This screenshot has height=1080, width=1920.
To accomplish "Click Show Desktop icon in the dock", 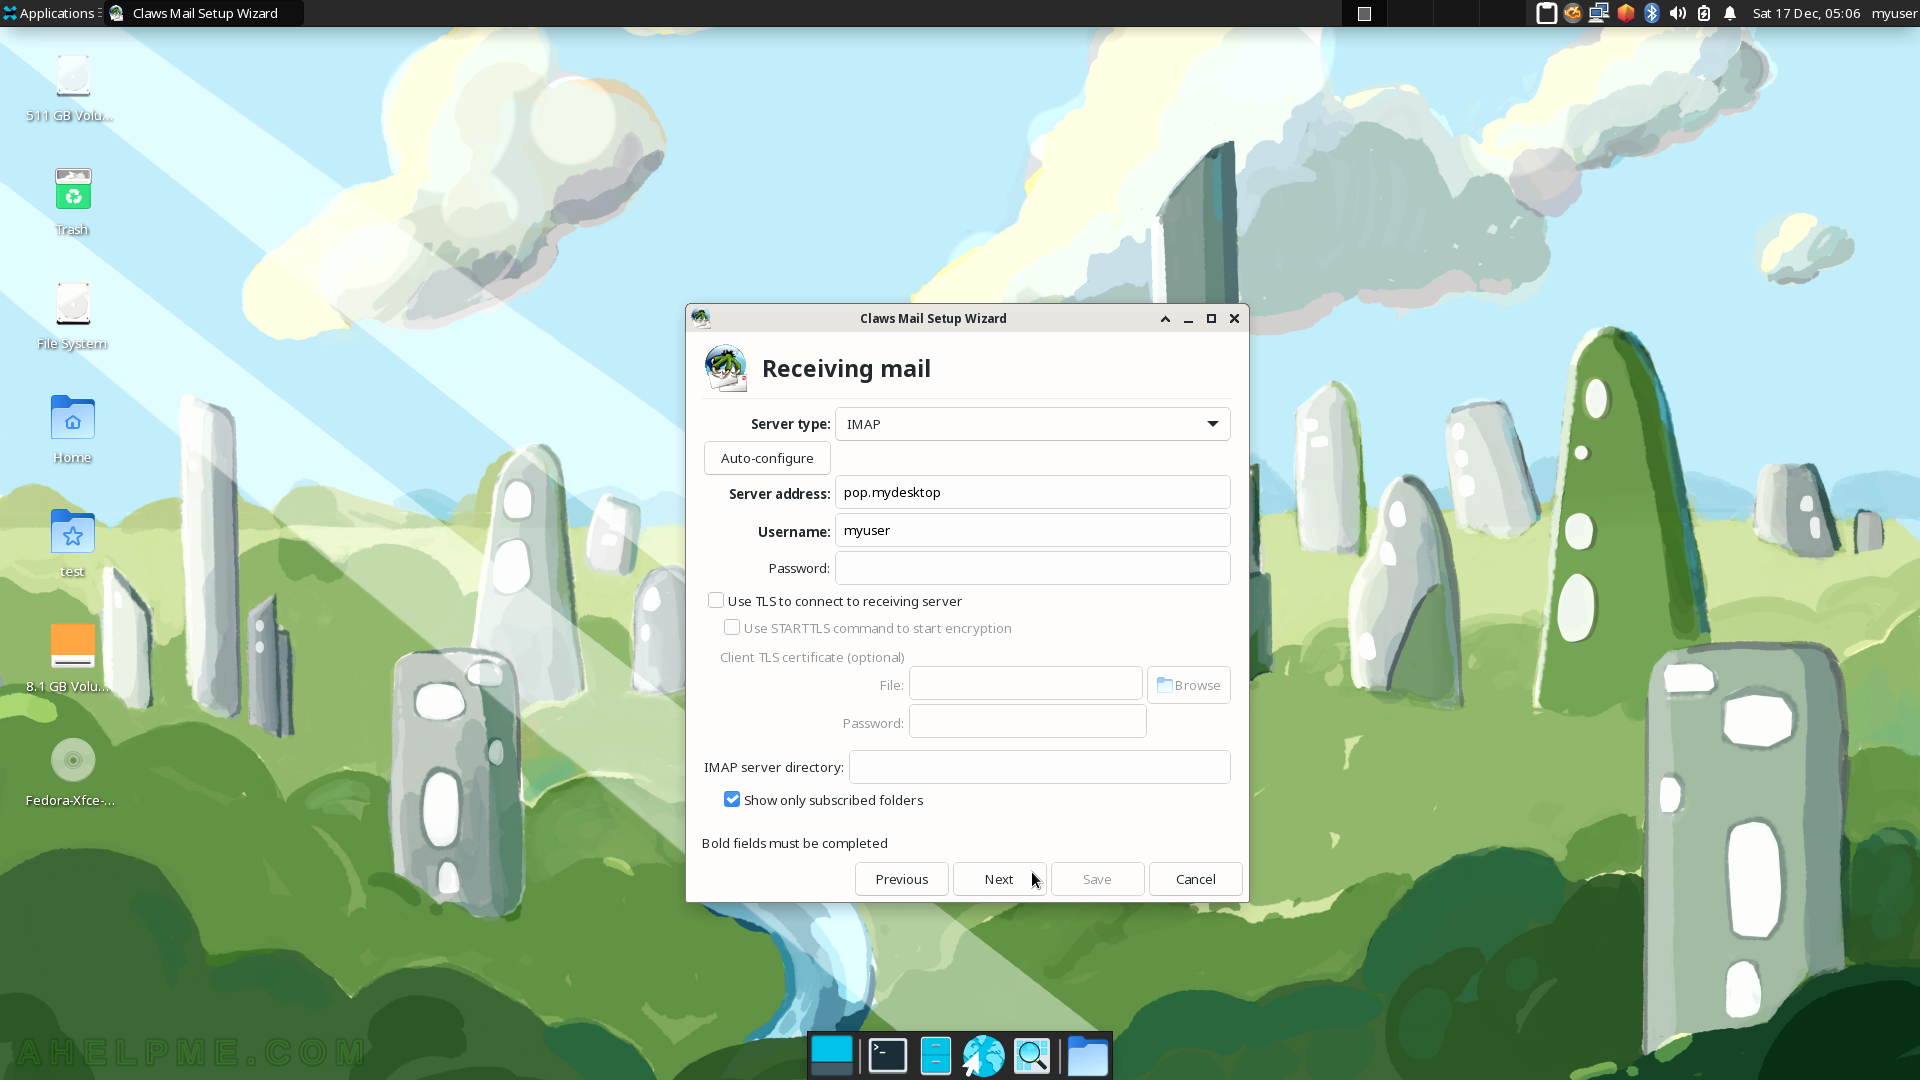I will tap(832, 1056).
